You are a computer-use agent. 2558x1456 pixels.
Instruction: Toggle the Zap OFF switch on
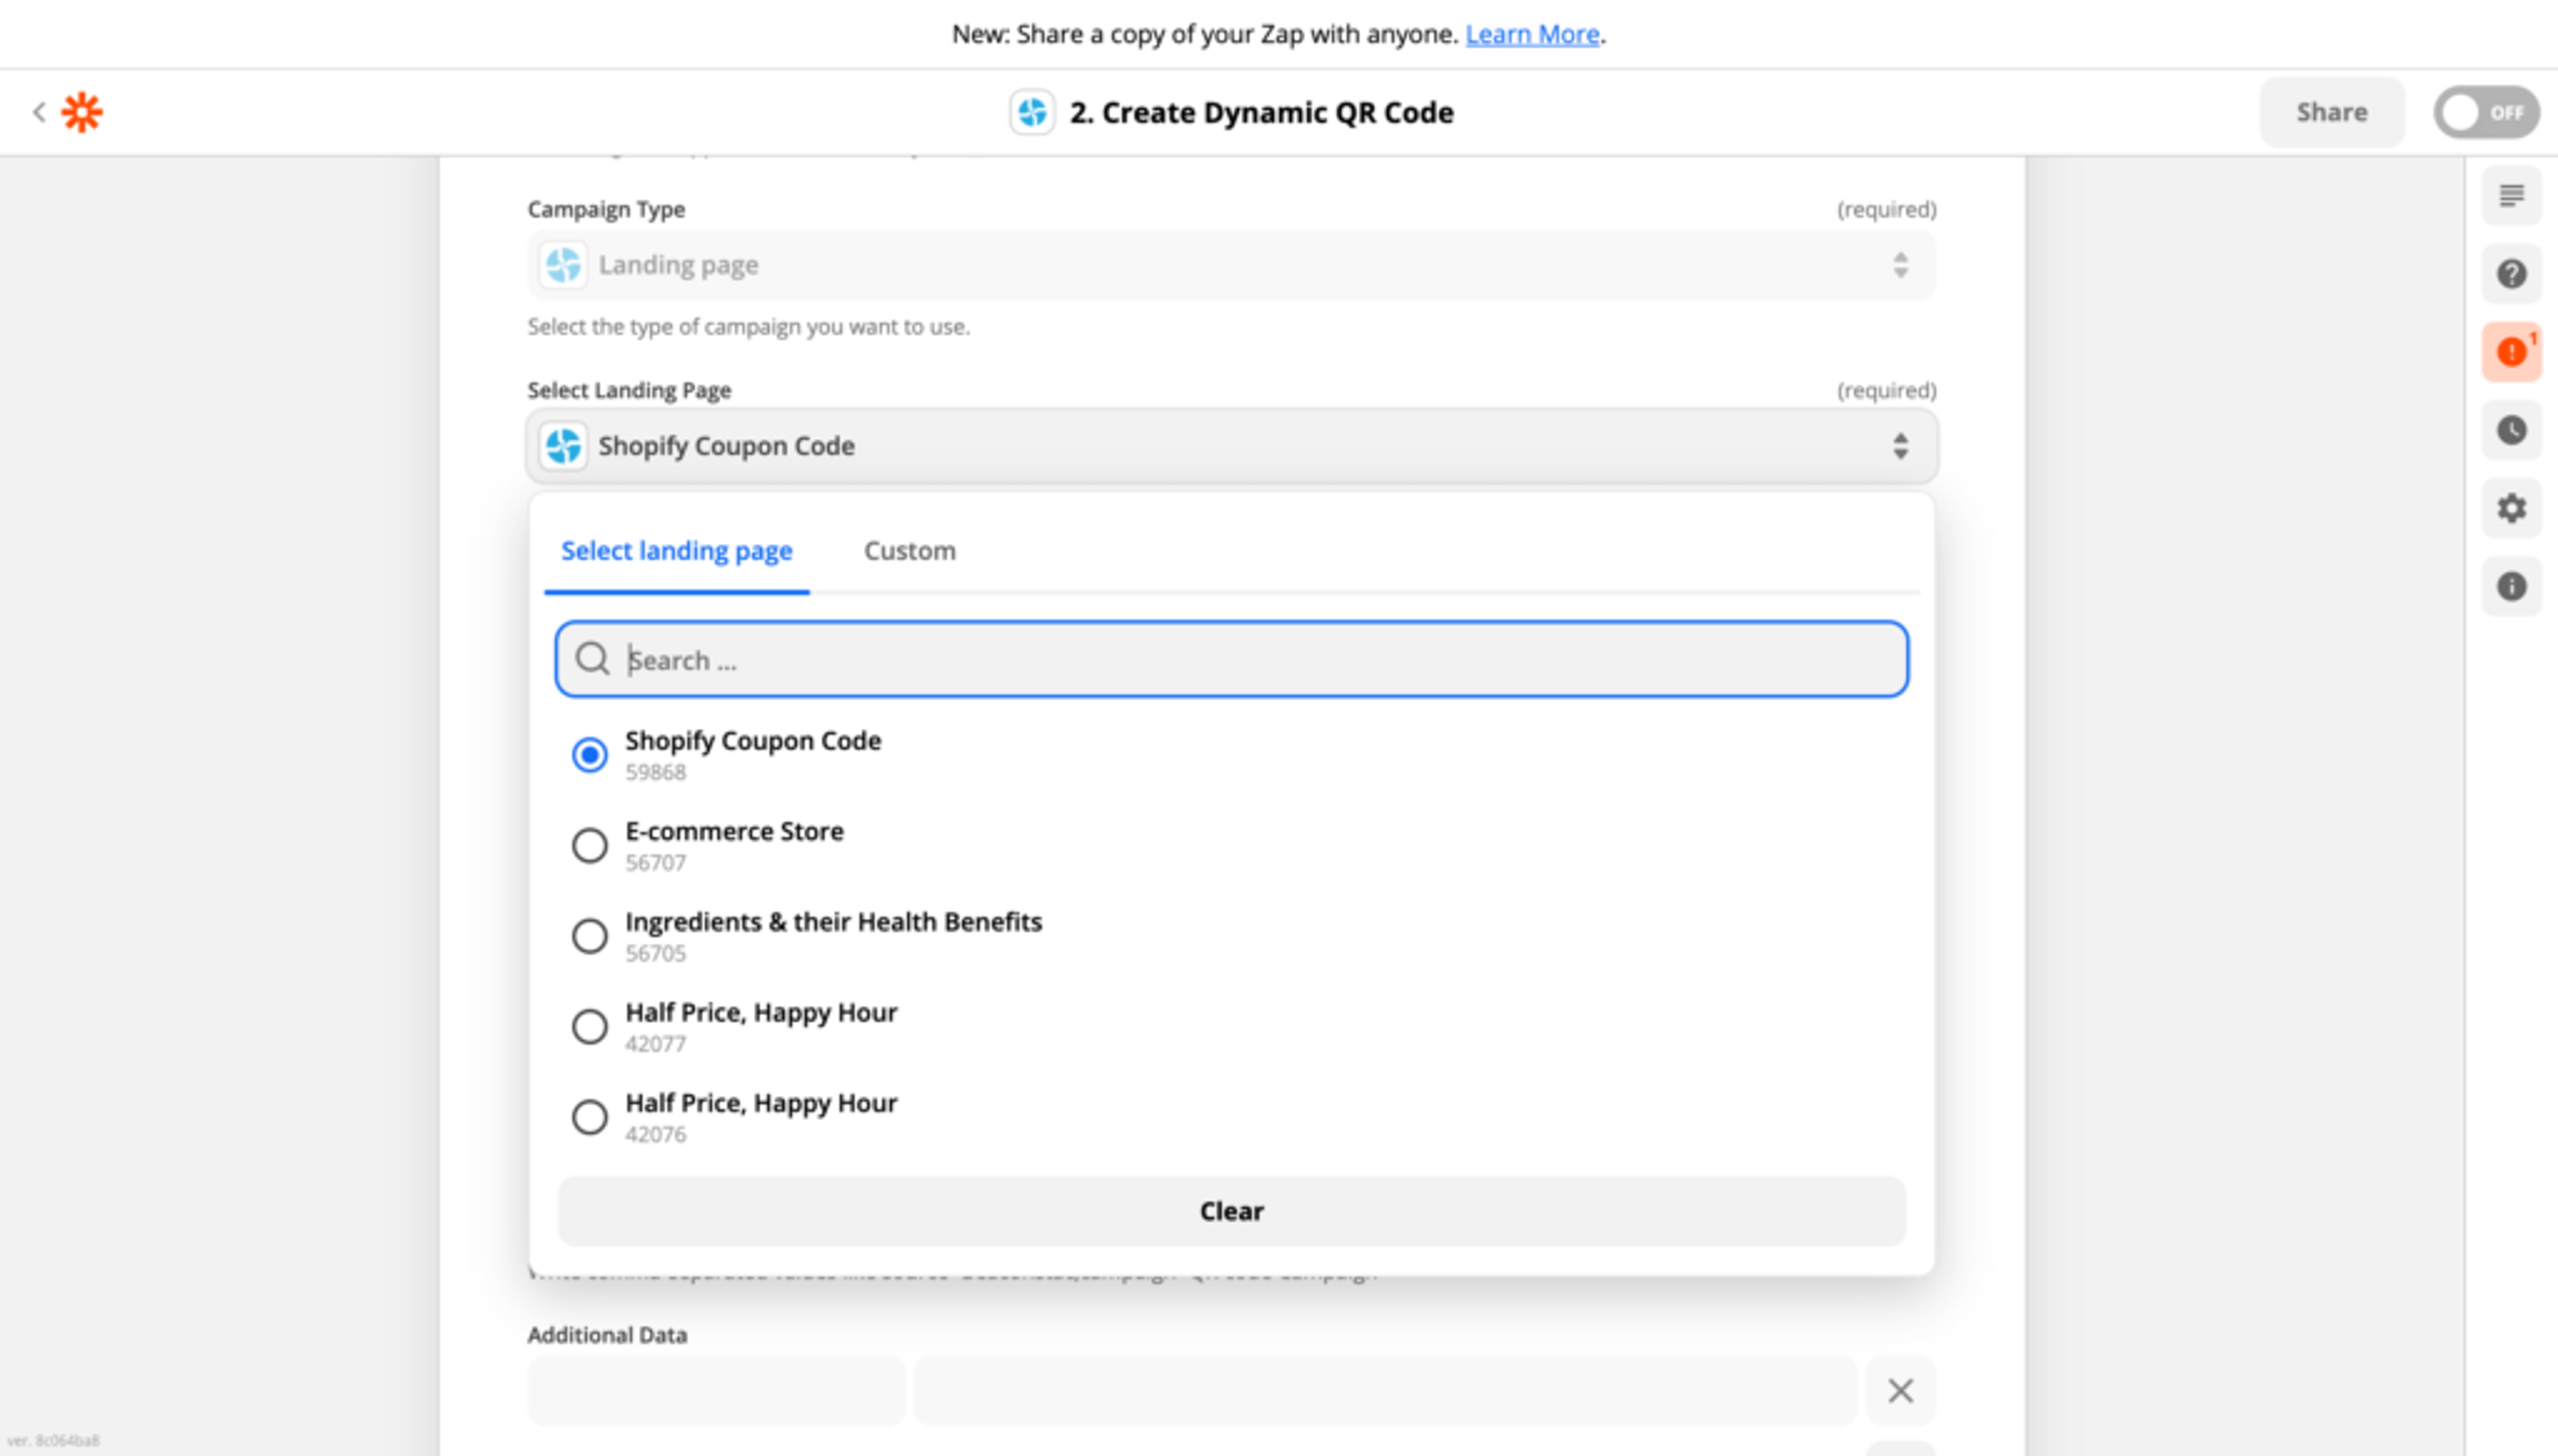pyautogui.click(x=2486, y=112)
